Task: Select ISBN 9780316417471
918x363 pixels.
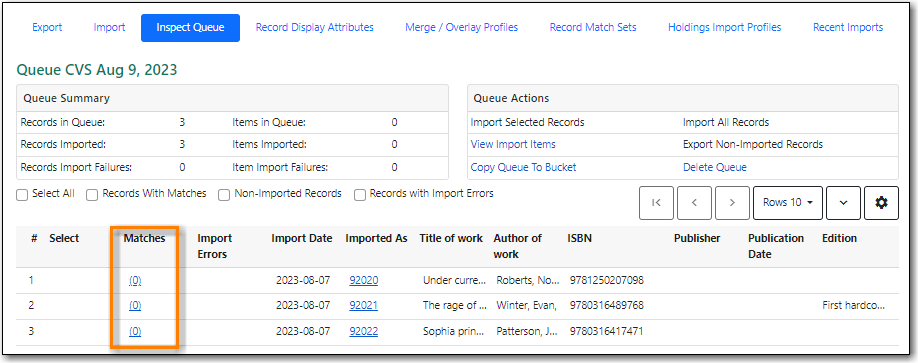Action: point(607,331)
